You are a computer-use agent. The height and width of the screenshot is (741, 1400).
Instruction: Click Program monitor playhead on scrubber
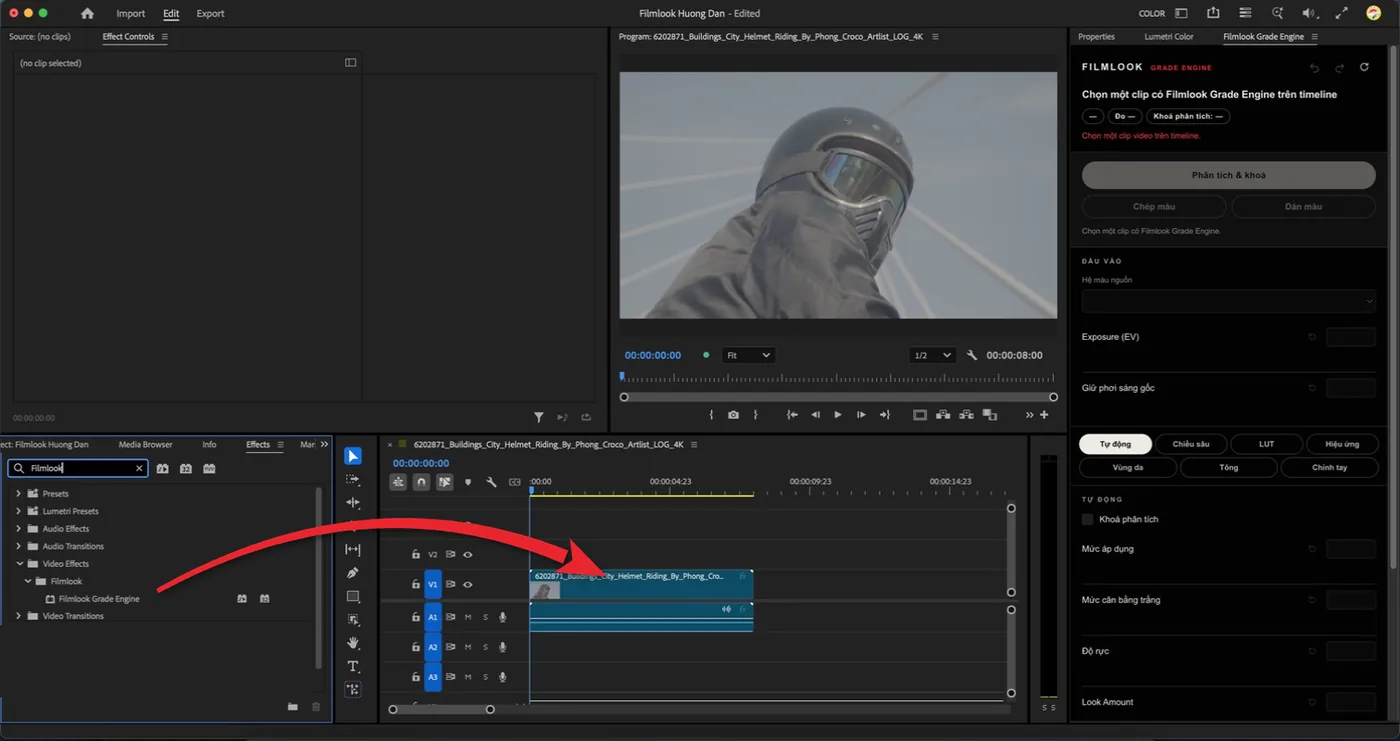tap(622, 377)
